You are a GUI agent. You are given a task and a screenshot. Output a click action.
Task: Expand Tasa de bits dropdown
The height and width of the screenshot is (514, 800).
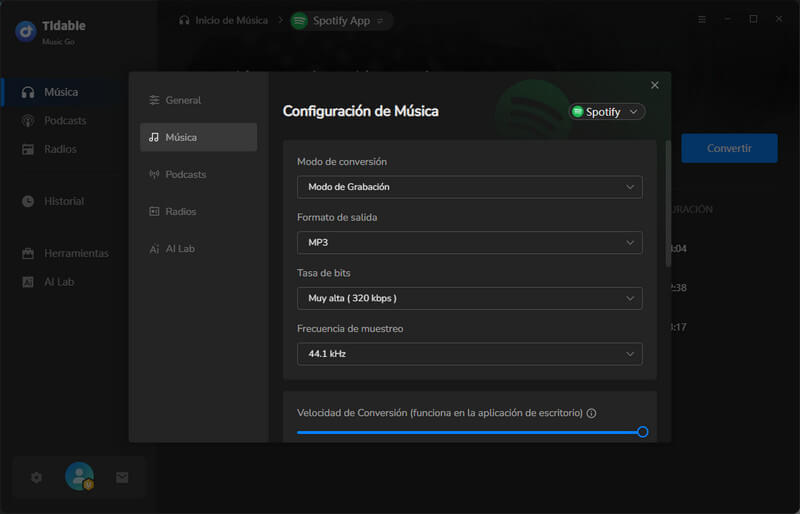pyautogui.click(x=469, y=298)
